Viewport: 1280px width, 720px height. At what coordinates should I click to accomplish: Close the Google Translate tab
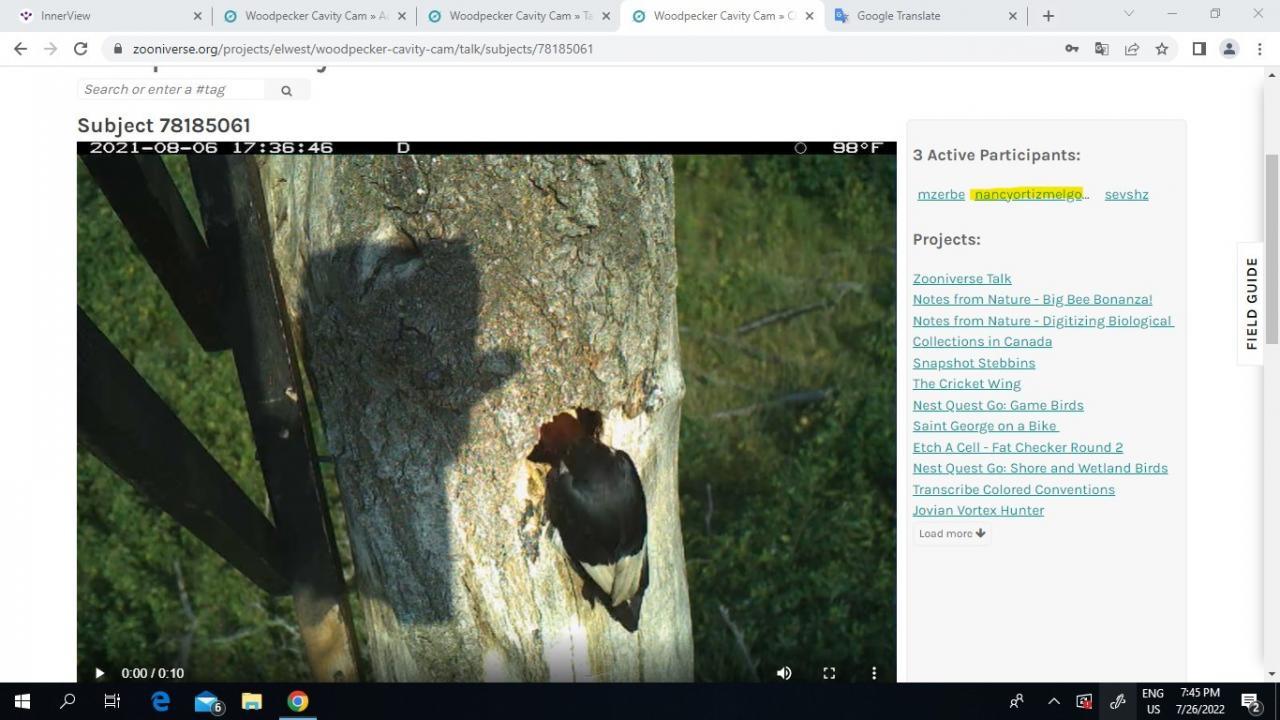point(1012,16)
